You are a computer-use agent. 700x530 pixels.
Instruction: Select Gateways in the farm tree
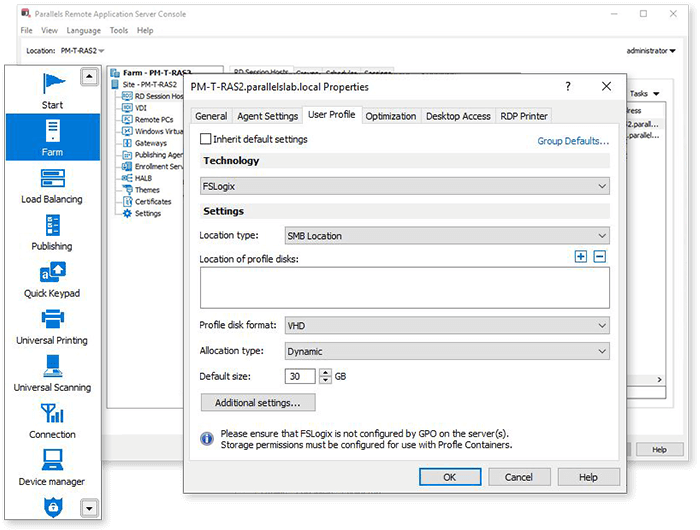tap(150, 143)
